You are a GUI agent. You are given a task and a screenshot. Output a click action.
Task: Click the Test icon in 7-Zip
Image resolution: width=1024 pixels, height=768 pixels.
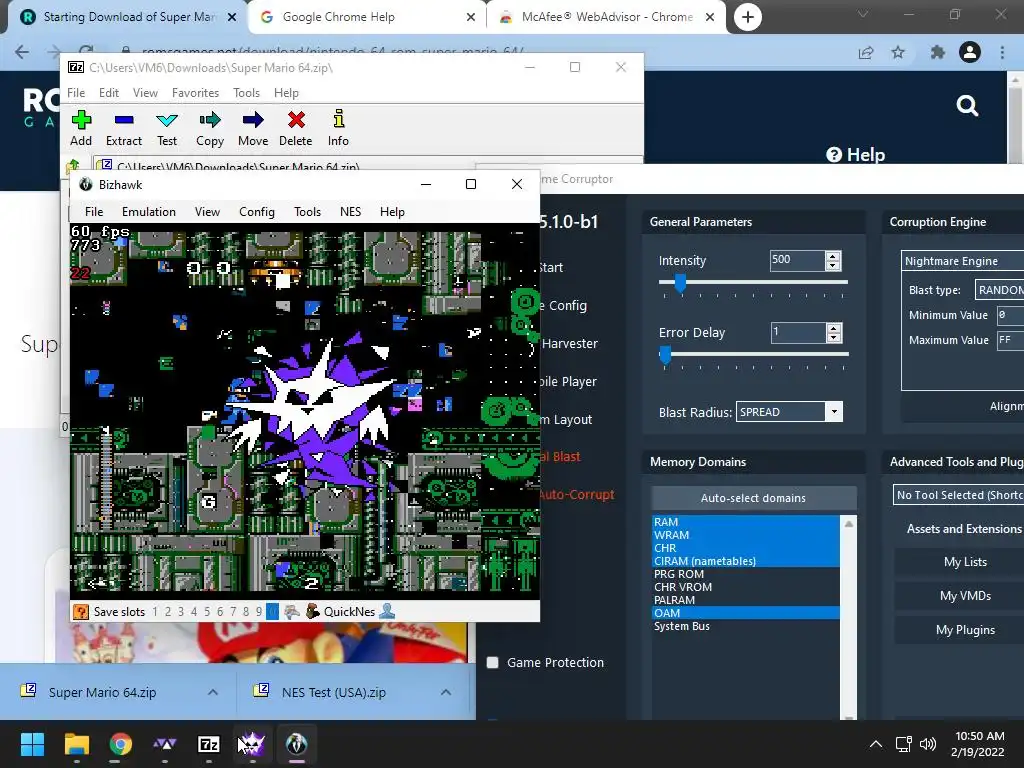pyautogui.click(x=167, y=120)
